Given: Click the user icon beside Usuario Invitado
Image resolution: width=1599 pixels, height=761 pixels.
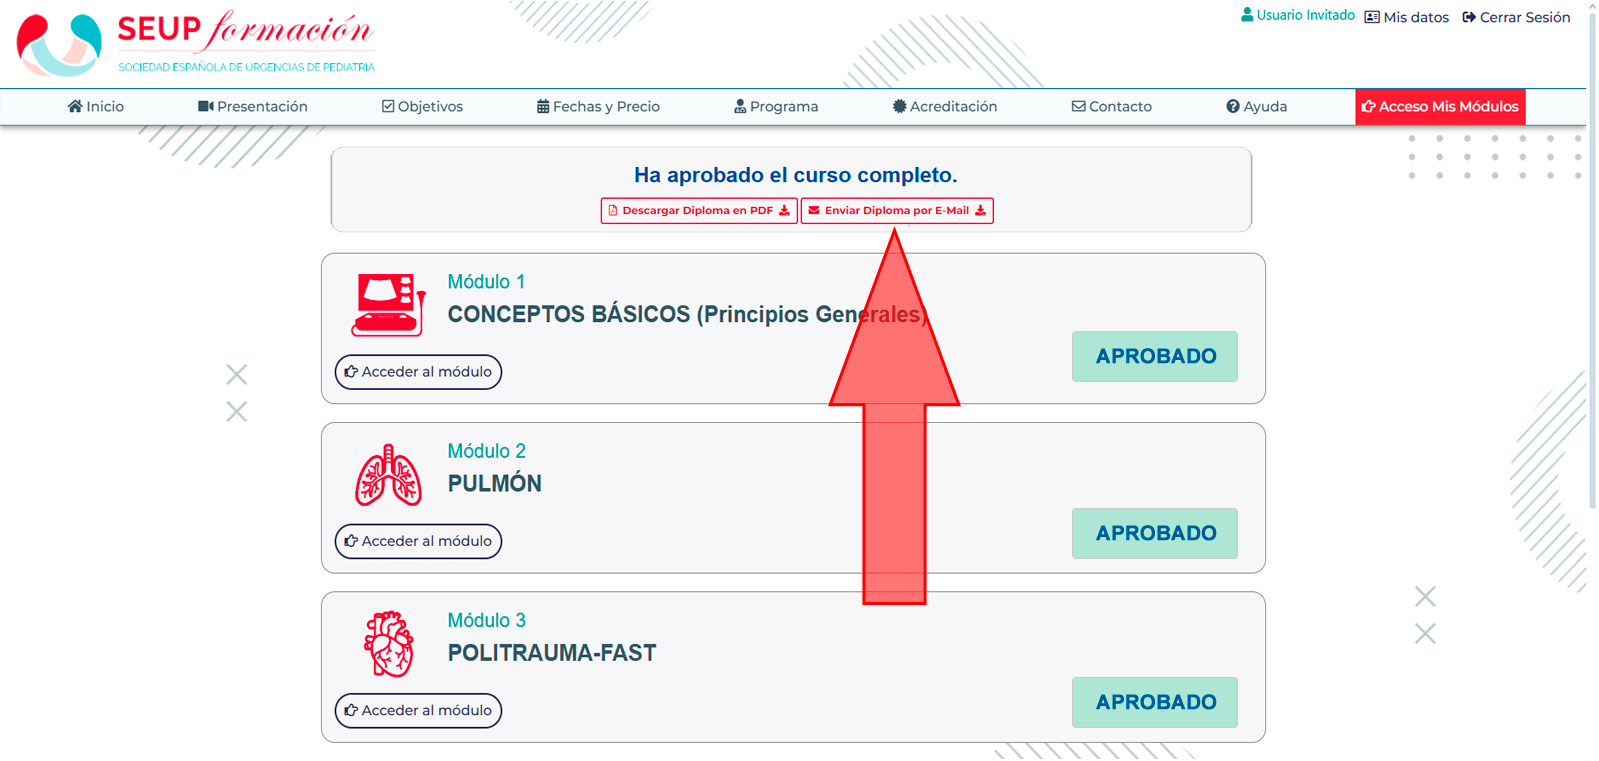Looking at the screenshot, I should pos(1247,15).
